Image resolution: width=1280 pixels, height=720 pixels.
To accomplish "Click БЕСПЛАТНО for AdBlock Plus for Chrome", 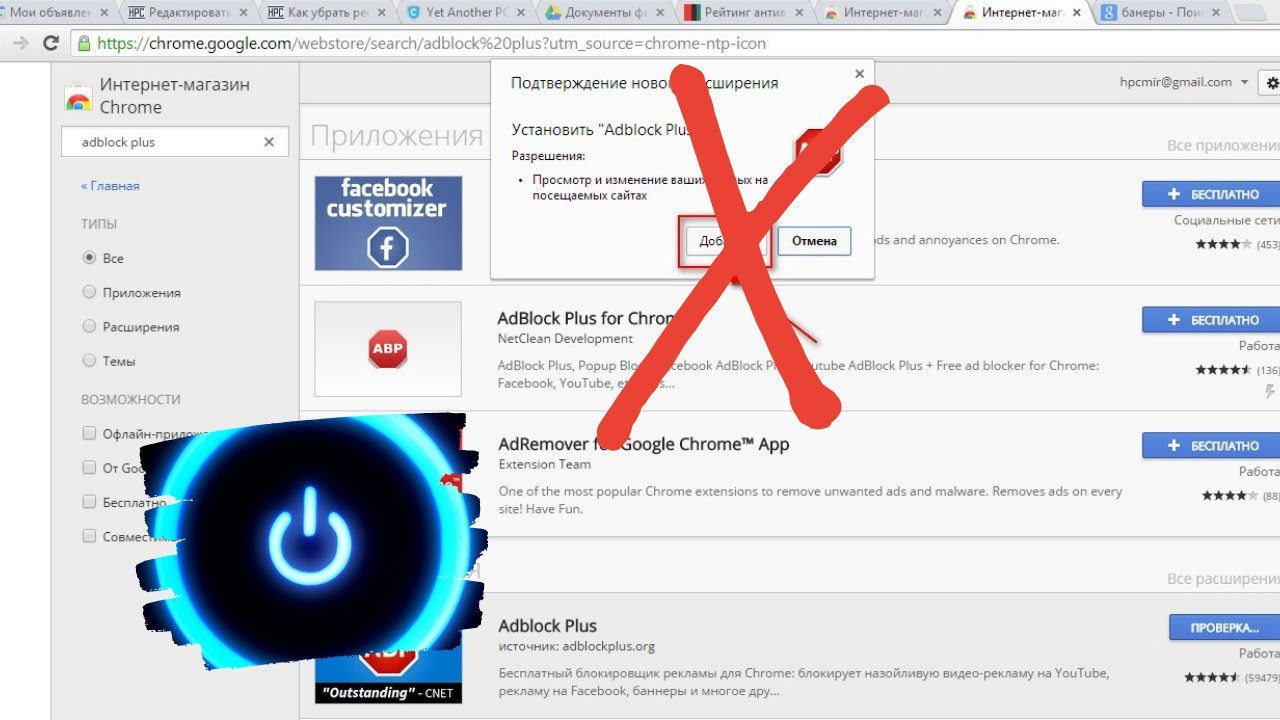I will click(1210, 320).
